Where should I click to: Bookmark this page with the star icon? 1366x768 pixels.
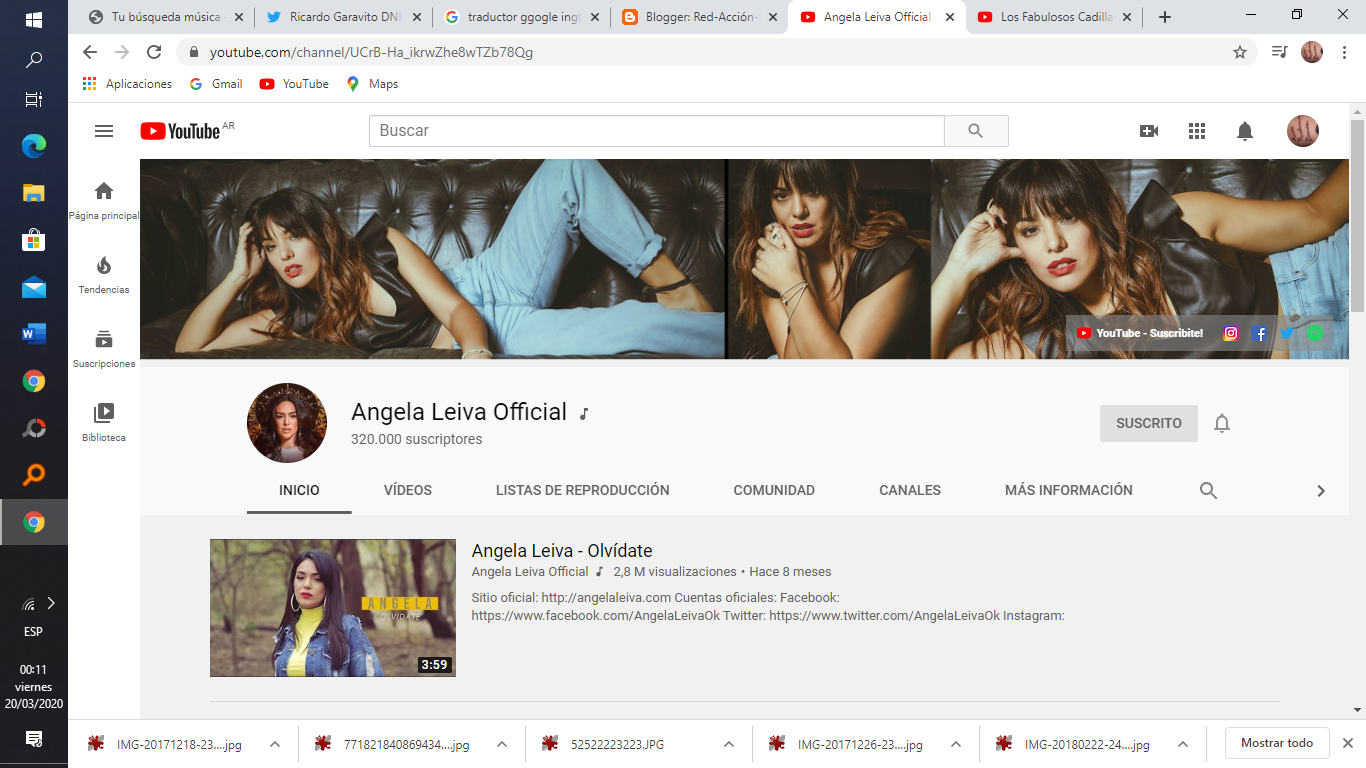click(x=1240, y=52)
